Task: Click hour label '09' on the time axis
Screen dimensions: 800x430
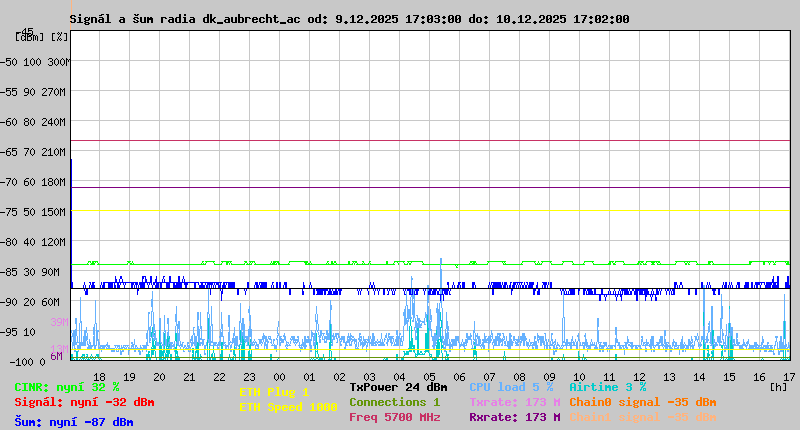Action: coord(549,377)
